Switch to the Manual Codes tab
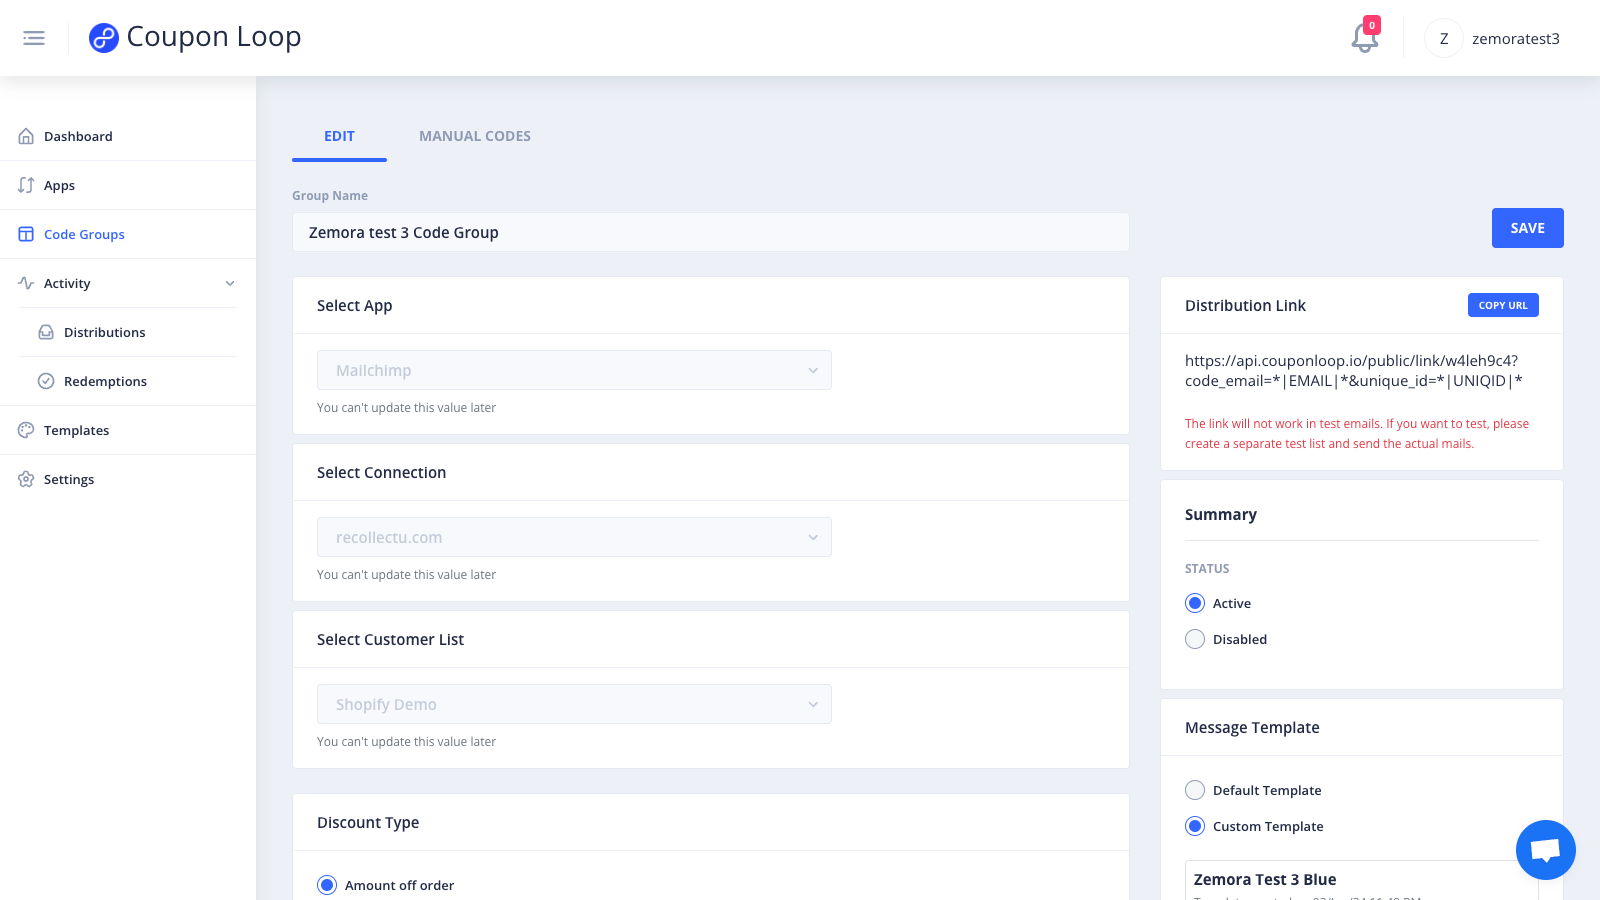The image size is (1600, 900). point(475,136)
